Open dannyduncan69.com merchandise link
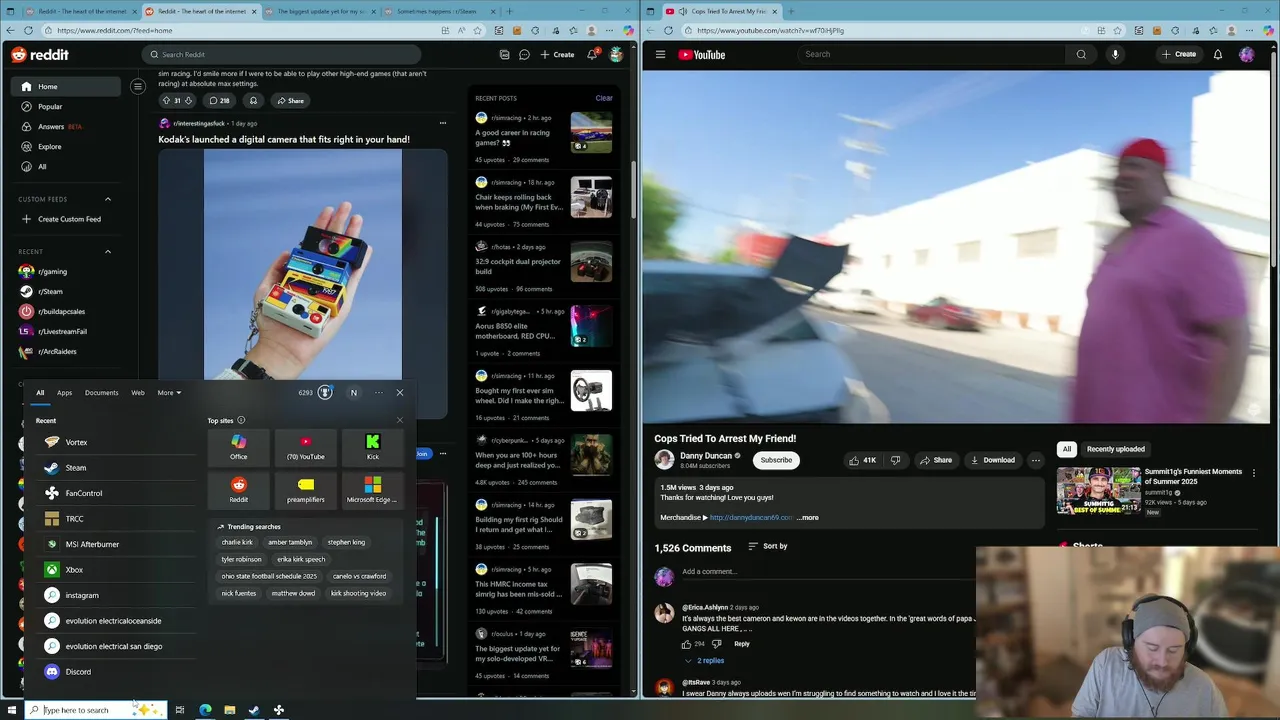Image resolution: width=1280 pixels, height=720 pixels. point(752,518)
